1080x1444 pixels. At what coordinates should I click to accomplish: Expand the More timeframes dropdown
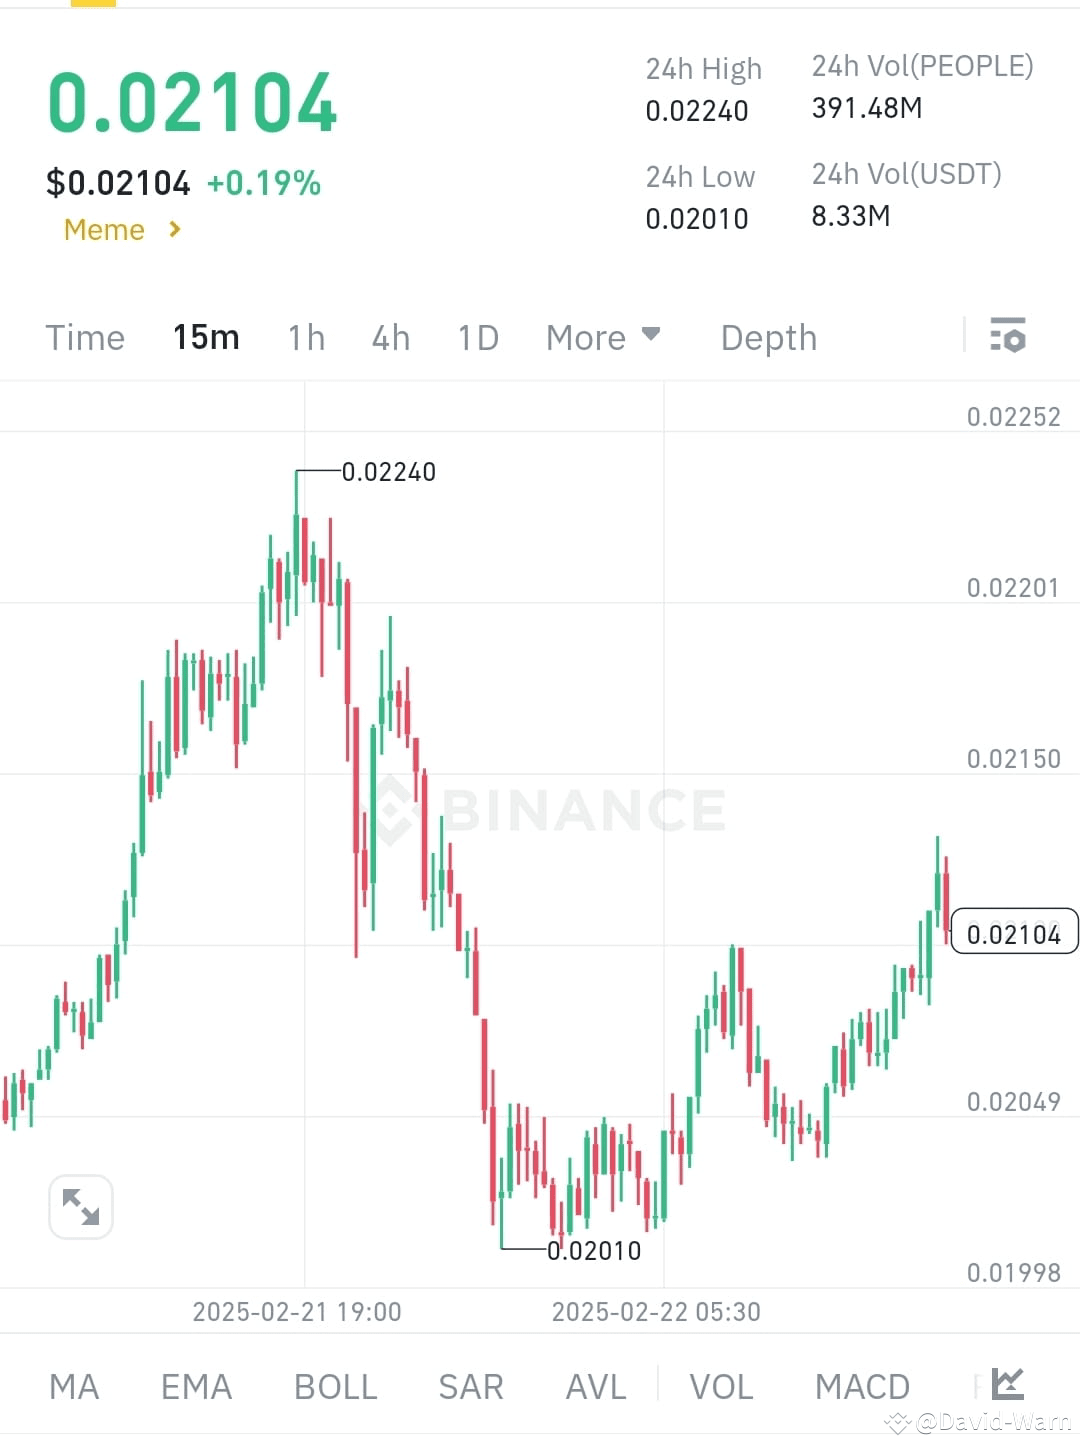(x=603, y=337)
